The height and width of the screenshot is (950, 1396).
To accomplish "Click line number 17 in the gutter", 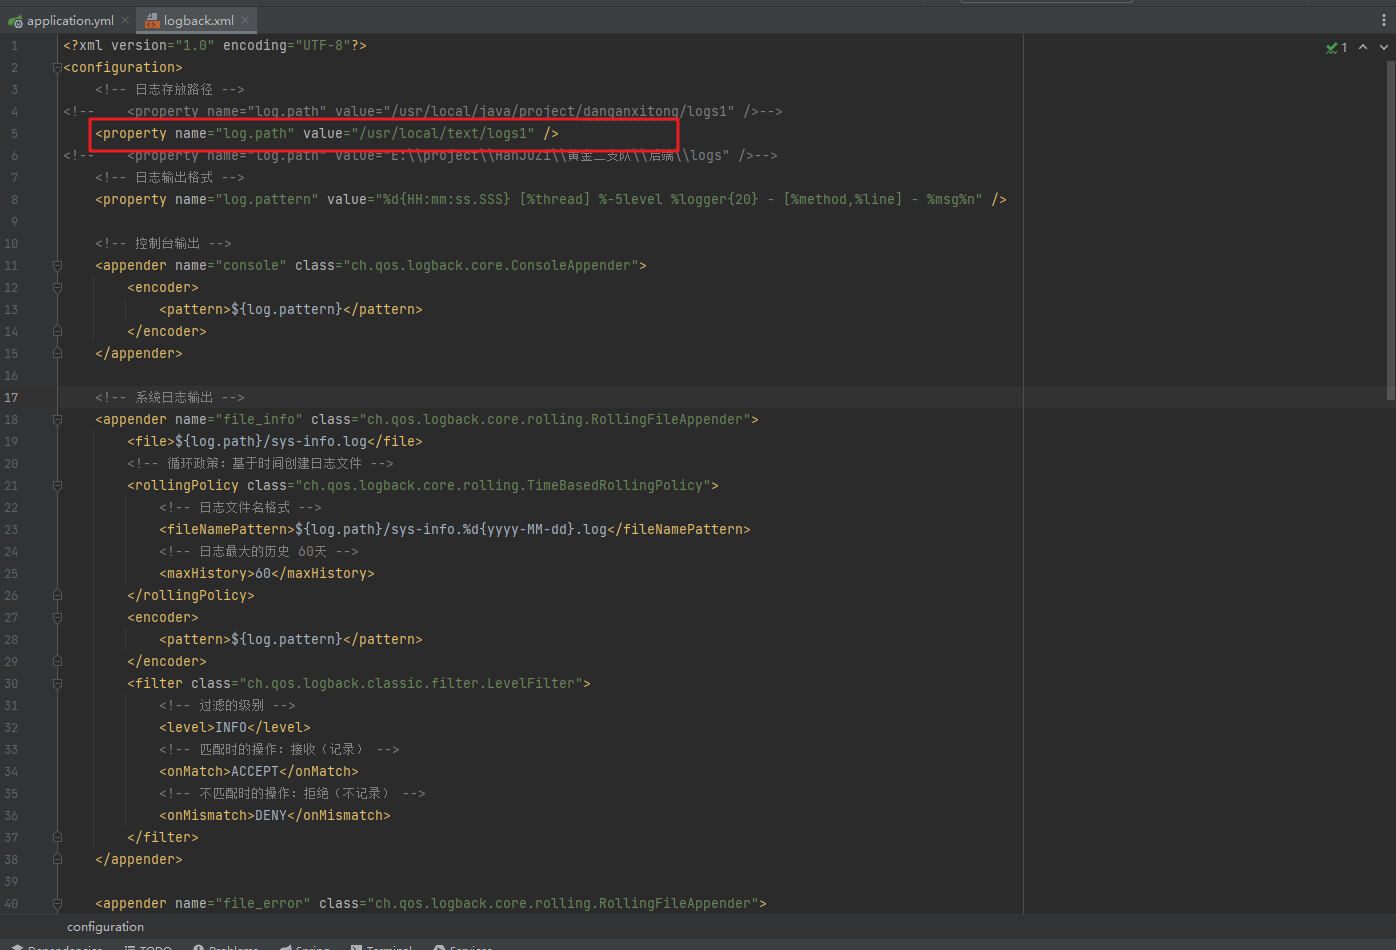I will pyautogui.click(x=11, y=398).
